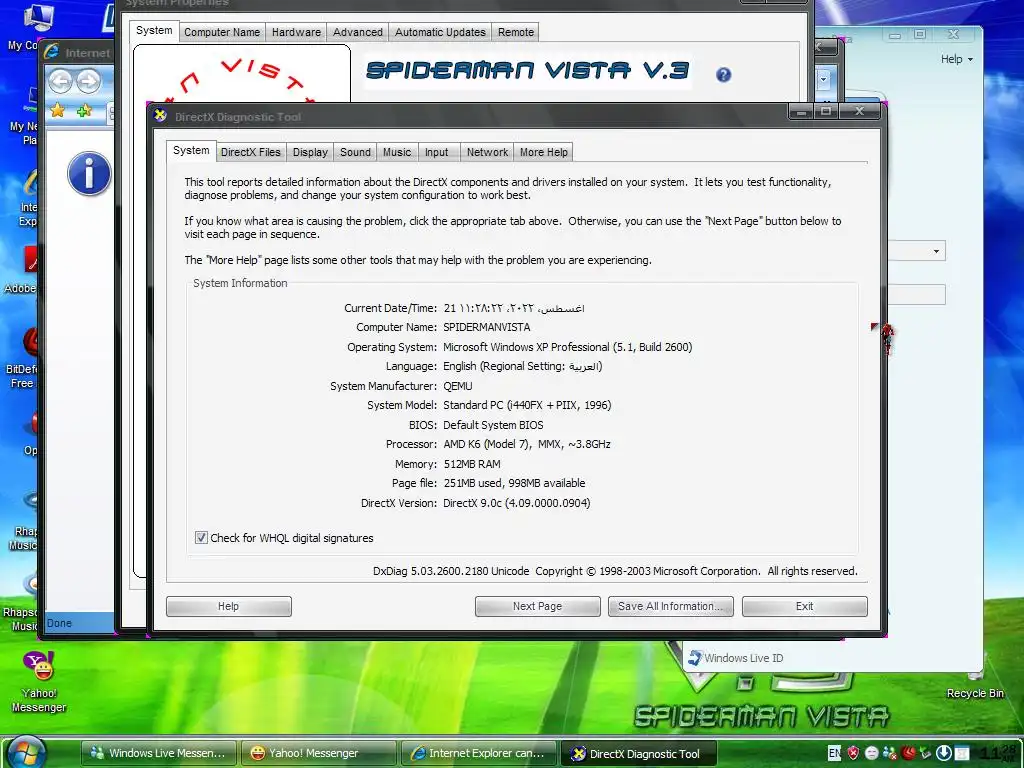Click the Exit button in DxDiag
The width and height of the screenshot is (1024, 768).
click(805, 606)
